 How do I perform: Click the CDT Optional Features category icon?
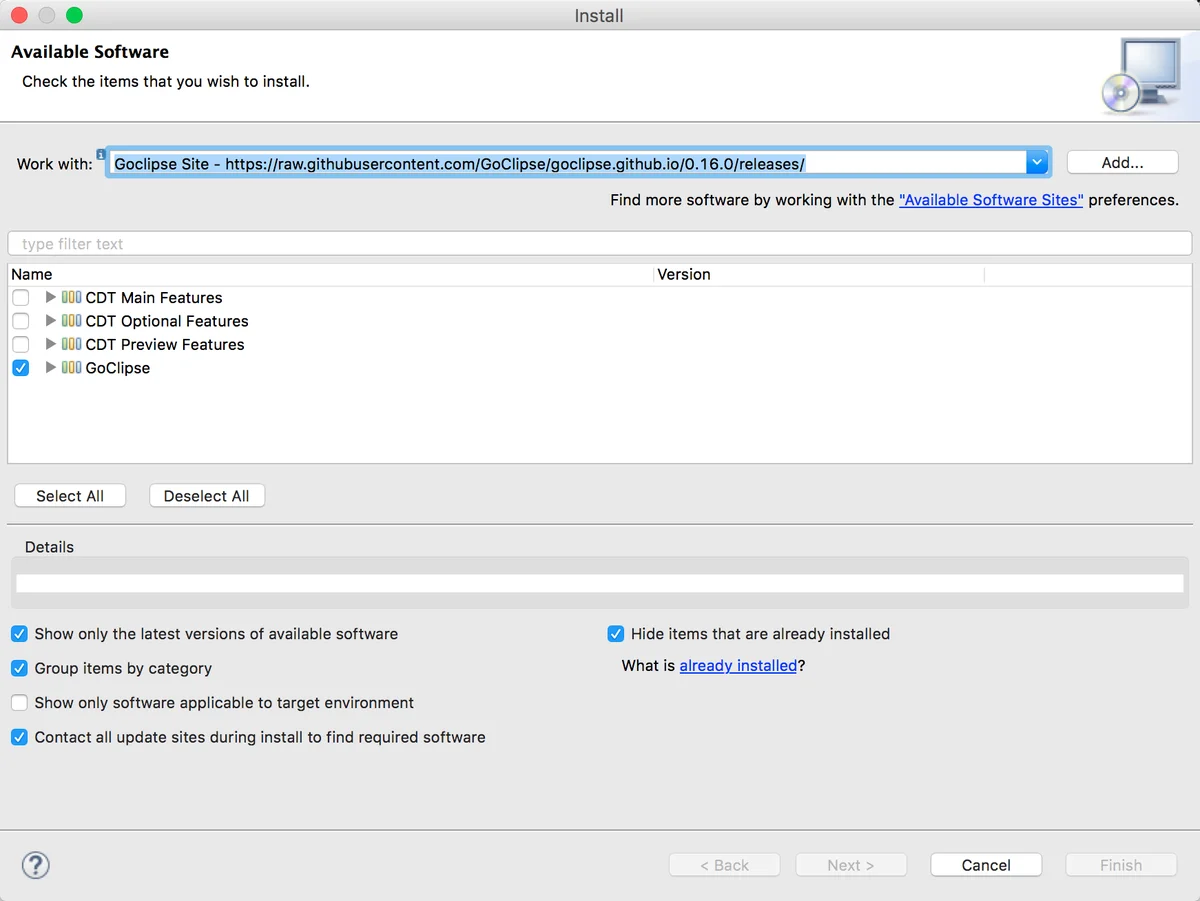pyautogui.click(x=72, y=321)
